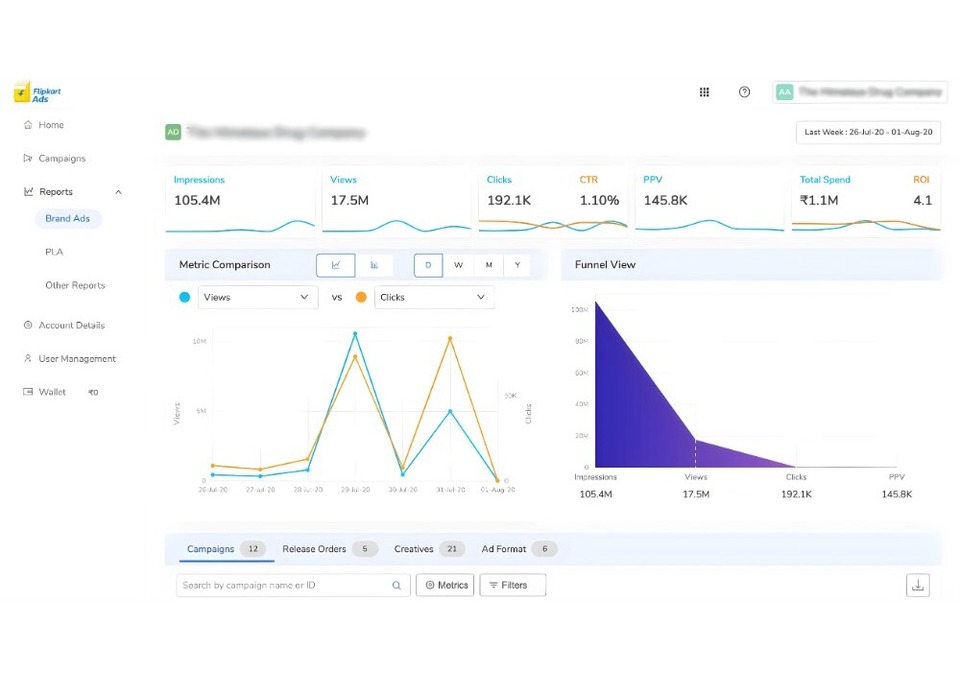
Task: Open the apps grid icon
Action: [704, 92]
